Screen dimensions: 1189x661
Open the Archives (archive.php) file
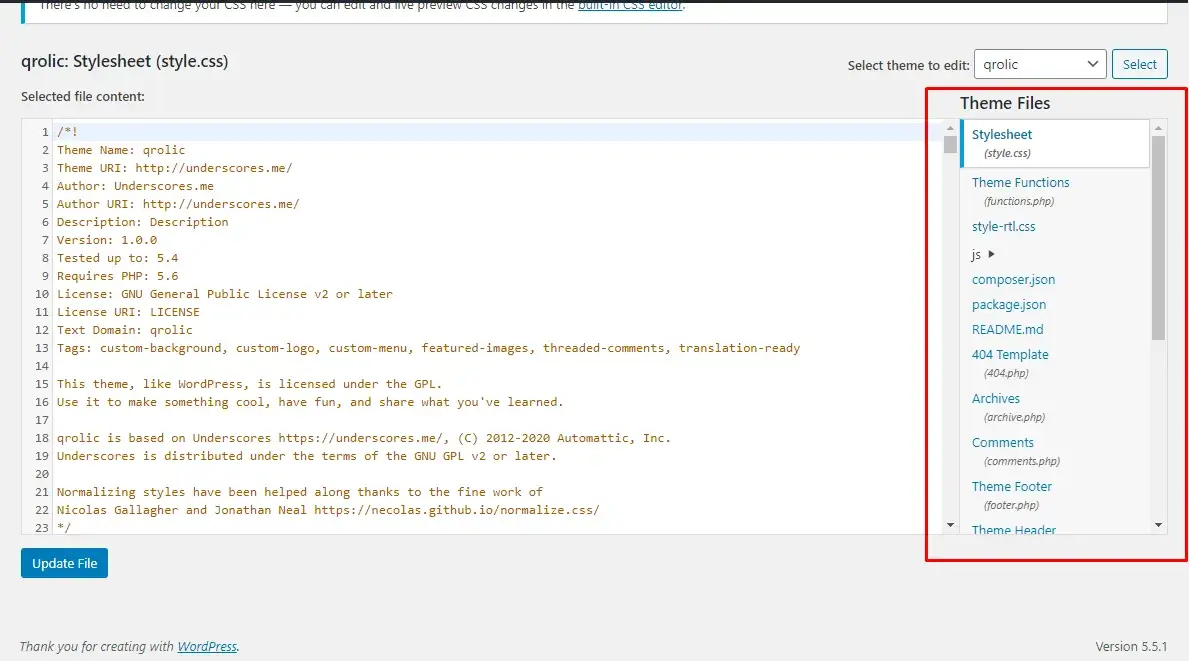point(996,399)
